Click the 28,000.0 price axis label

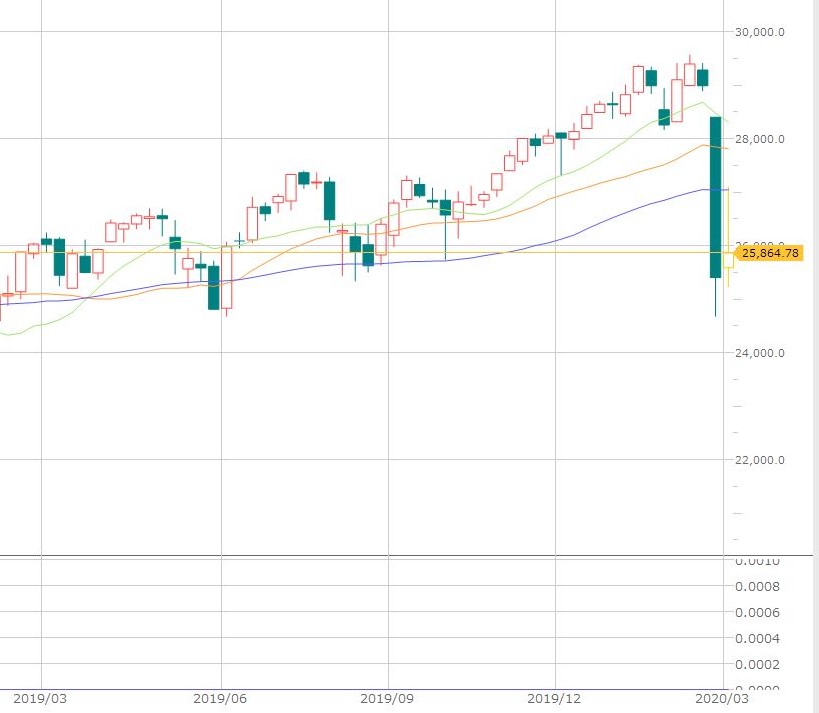coord(759,139)
